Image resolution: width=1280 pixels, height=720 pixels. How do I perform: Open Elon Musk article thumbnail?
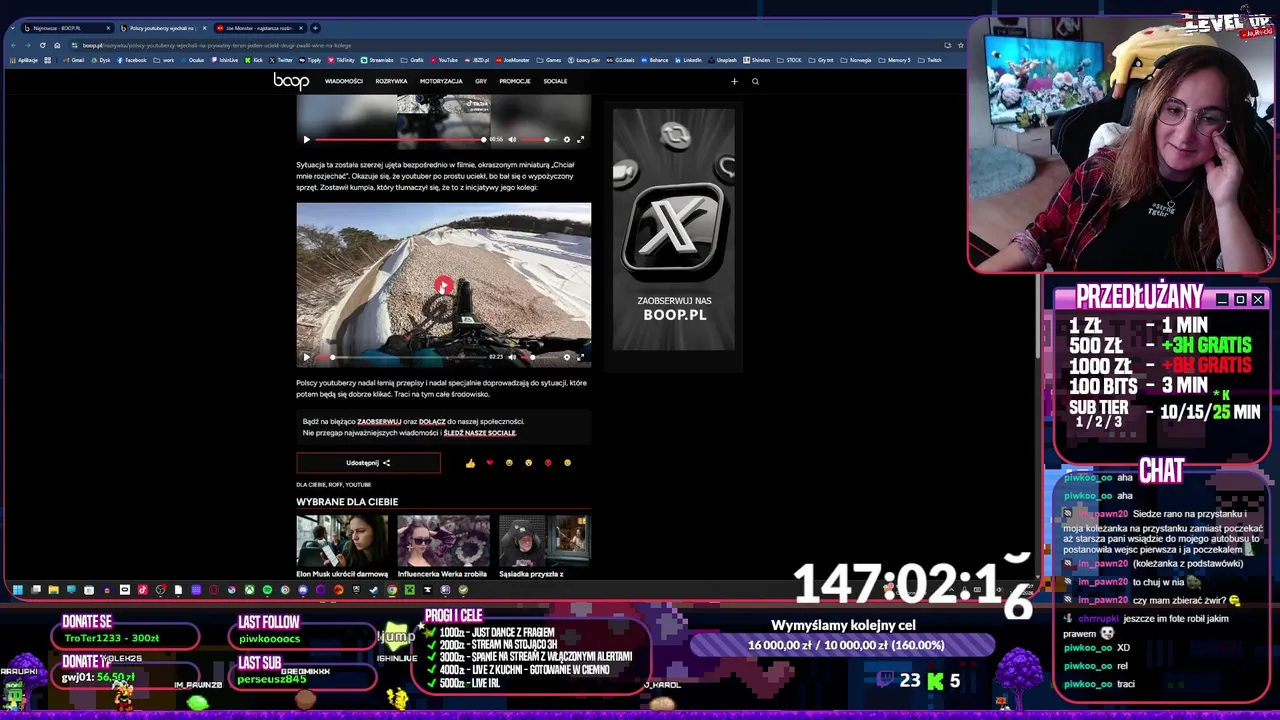click(342, 541)
